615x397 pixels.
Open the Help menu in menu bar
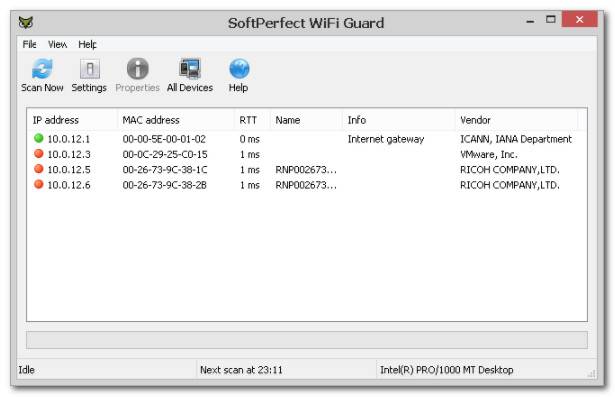[x=87, y=44]
